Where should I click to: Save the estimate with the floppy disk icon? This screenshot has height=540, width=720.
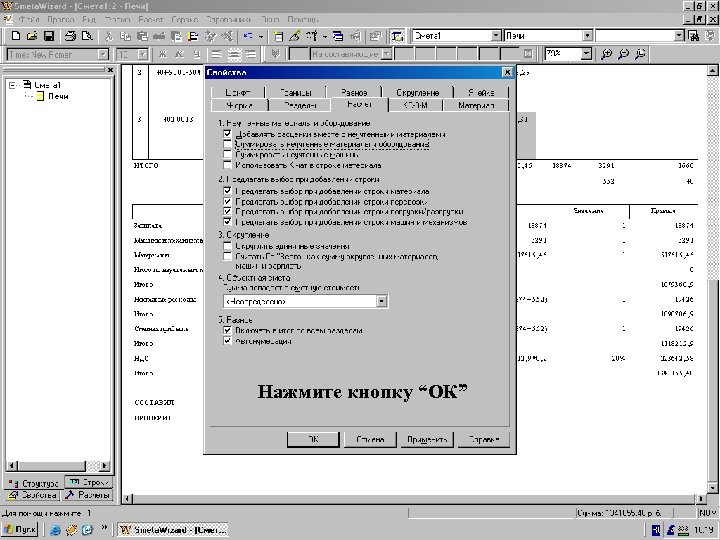[49, 36]
